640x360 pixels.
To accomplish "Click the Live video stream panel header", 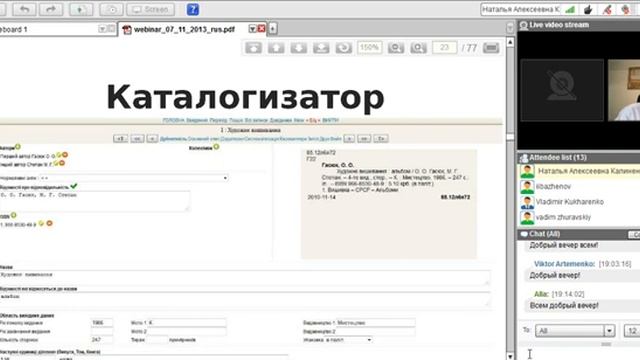I will click(579, 25).
